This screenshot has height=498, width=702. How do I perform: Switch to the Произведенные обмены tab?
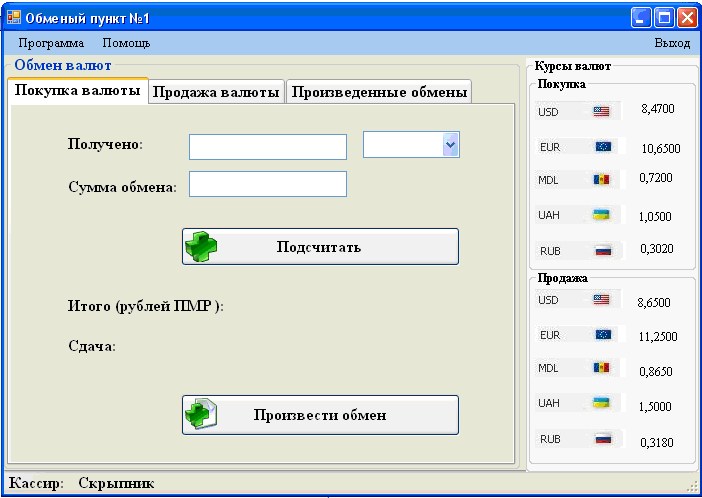coord(379,92)
